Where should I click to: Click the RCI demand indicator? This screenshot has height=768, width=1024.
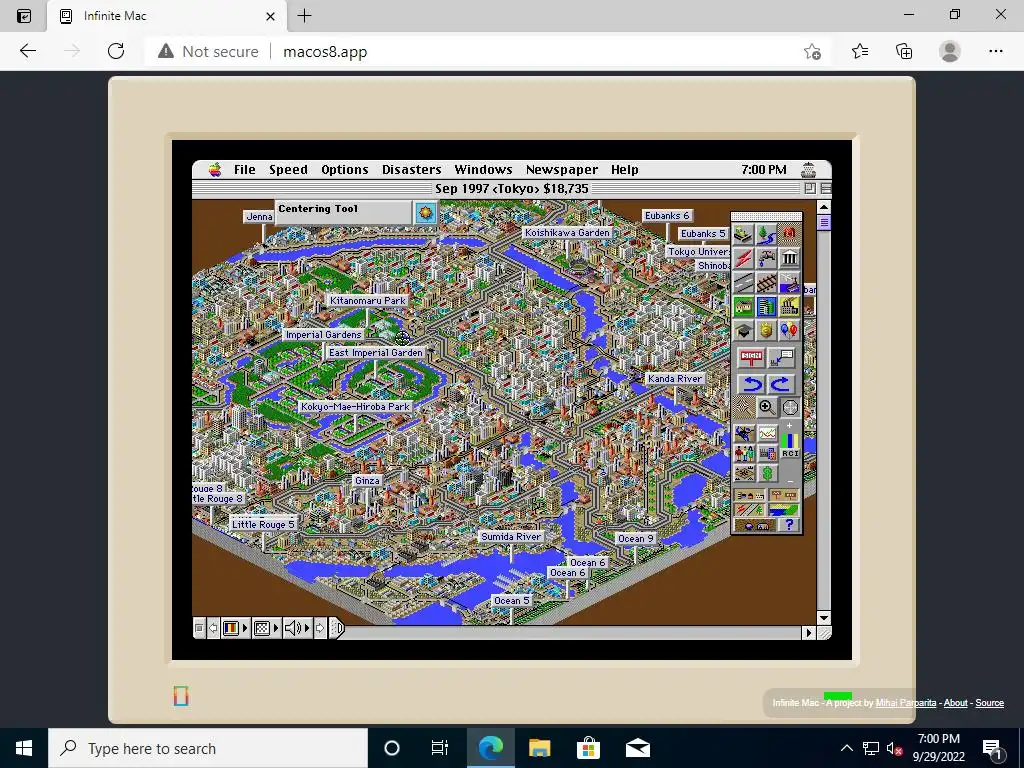(x=790, y=444)
